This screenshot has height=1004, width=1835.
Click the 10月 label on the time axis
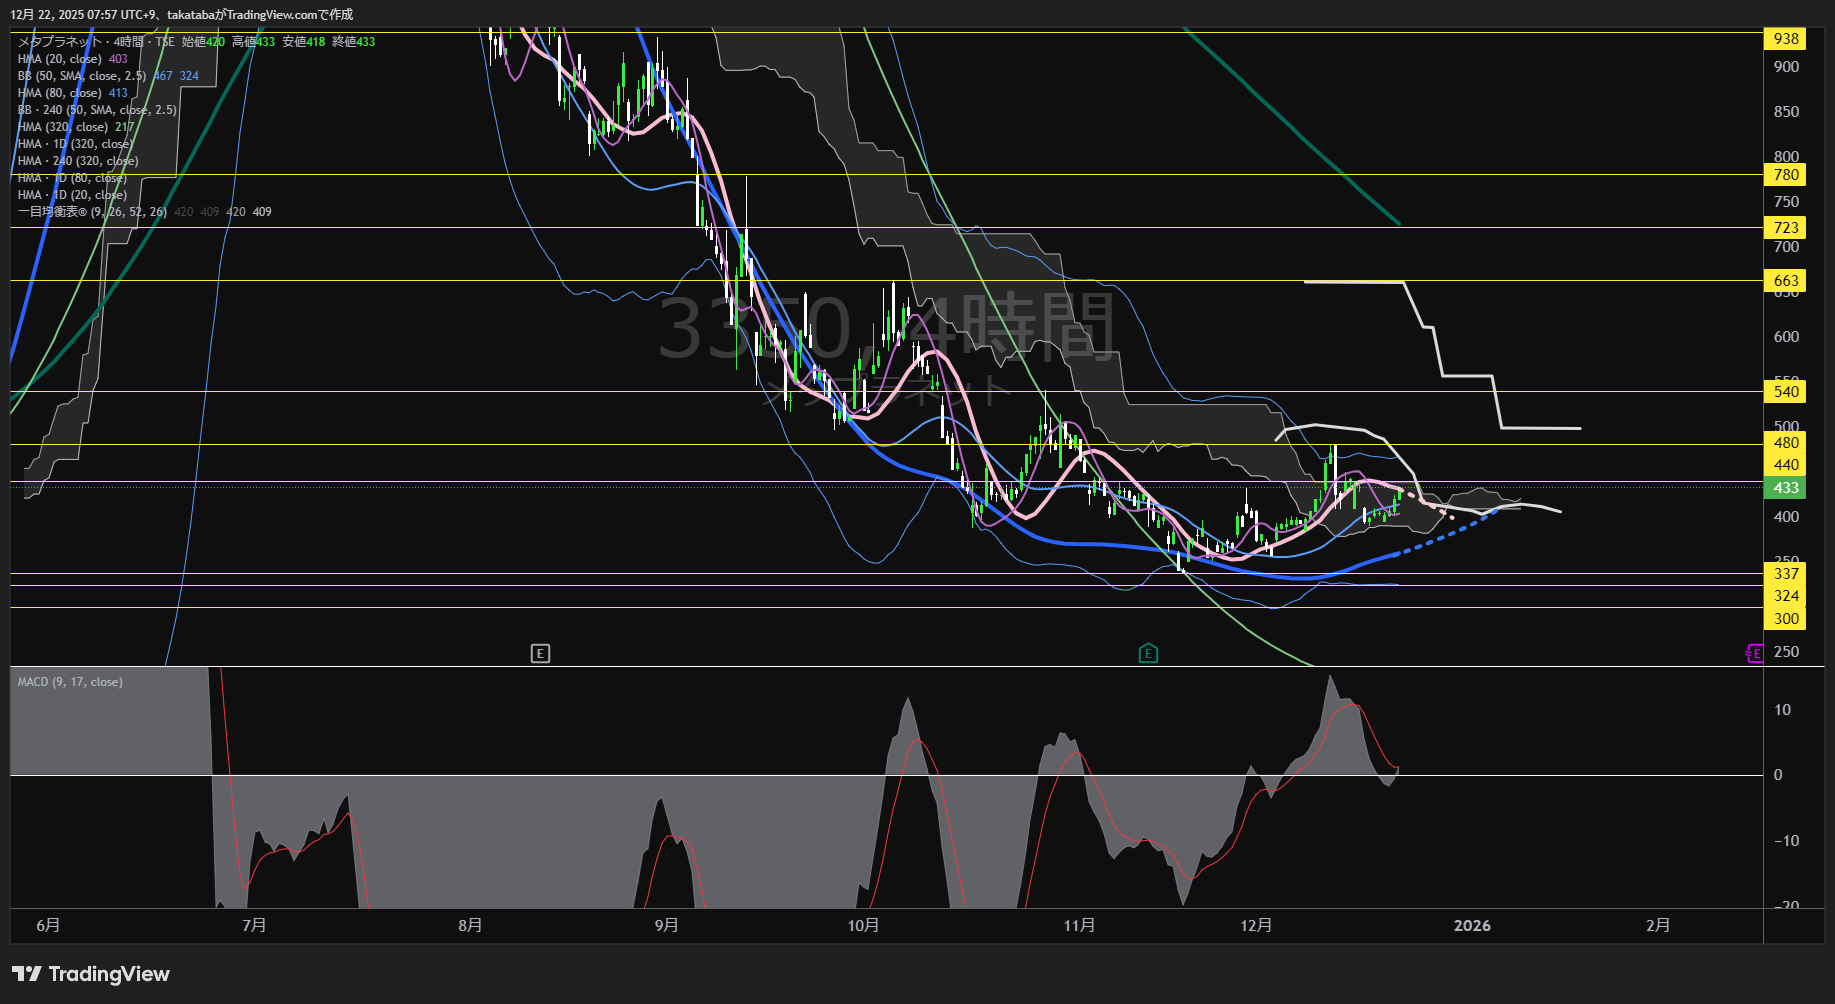pos(863,926)
